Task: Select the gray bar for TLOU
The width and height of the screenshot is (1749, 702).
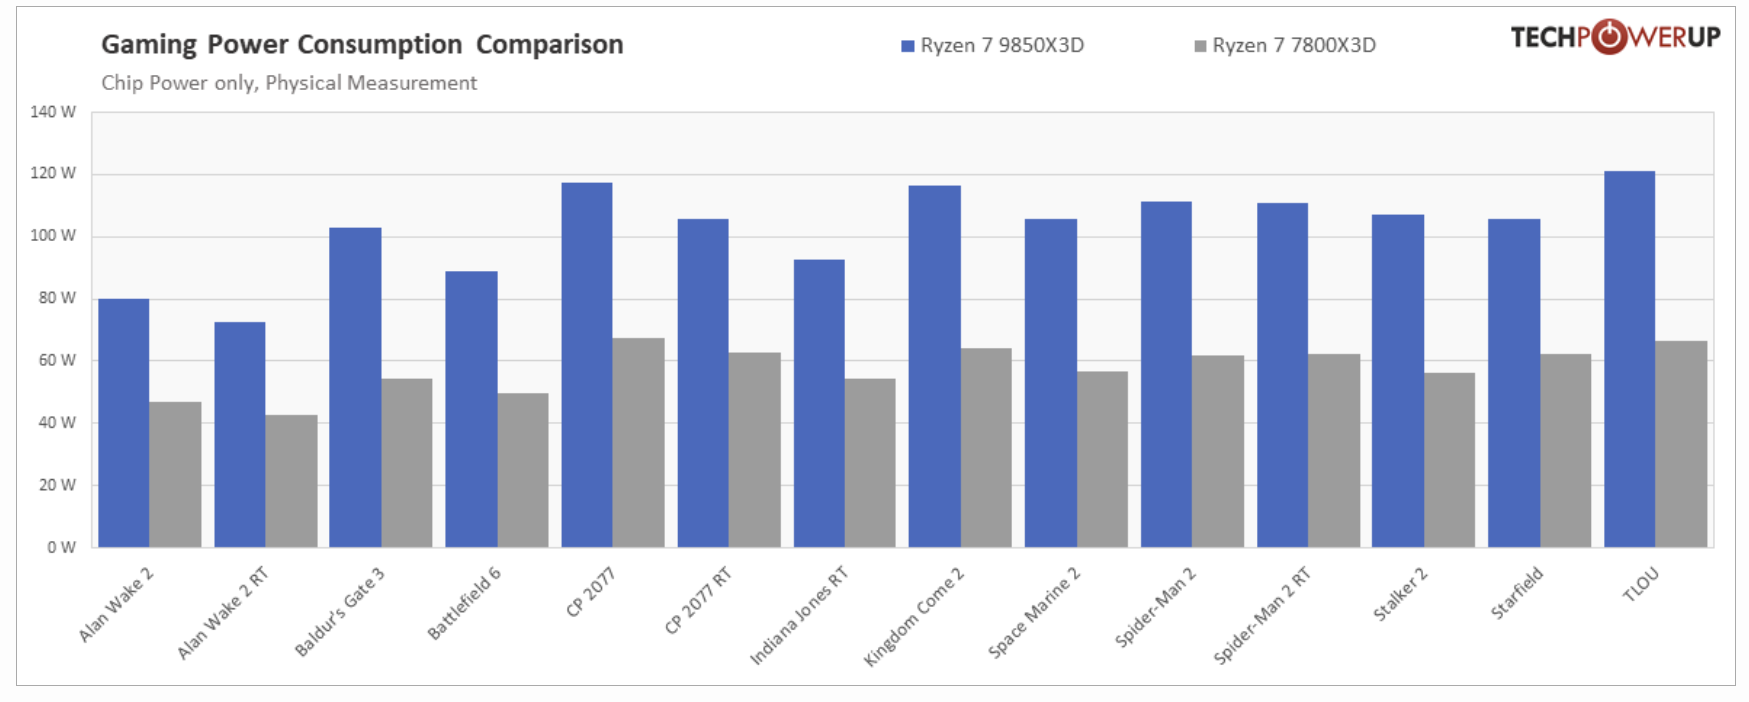Action: point(1681,444)
